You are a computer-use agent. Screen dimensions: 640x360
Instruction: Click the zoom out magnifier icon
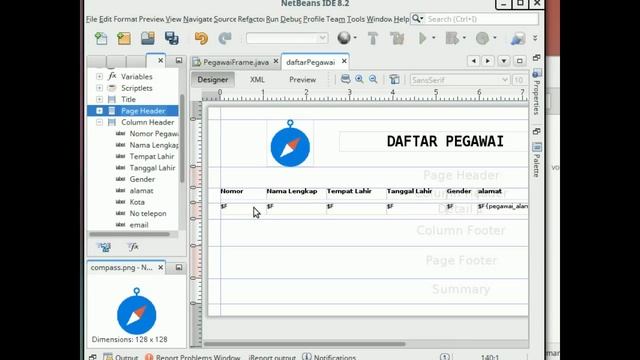[373, 79]
